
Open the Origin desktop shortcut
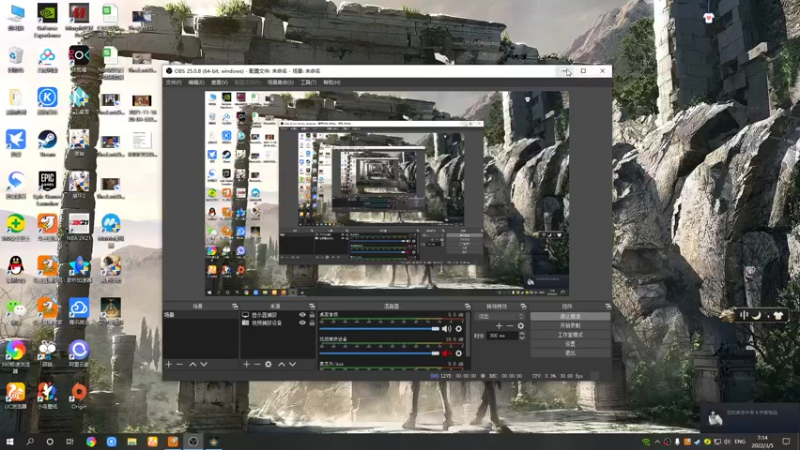[x=79, y=395]
